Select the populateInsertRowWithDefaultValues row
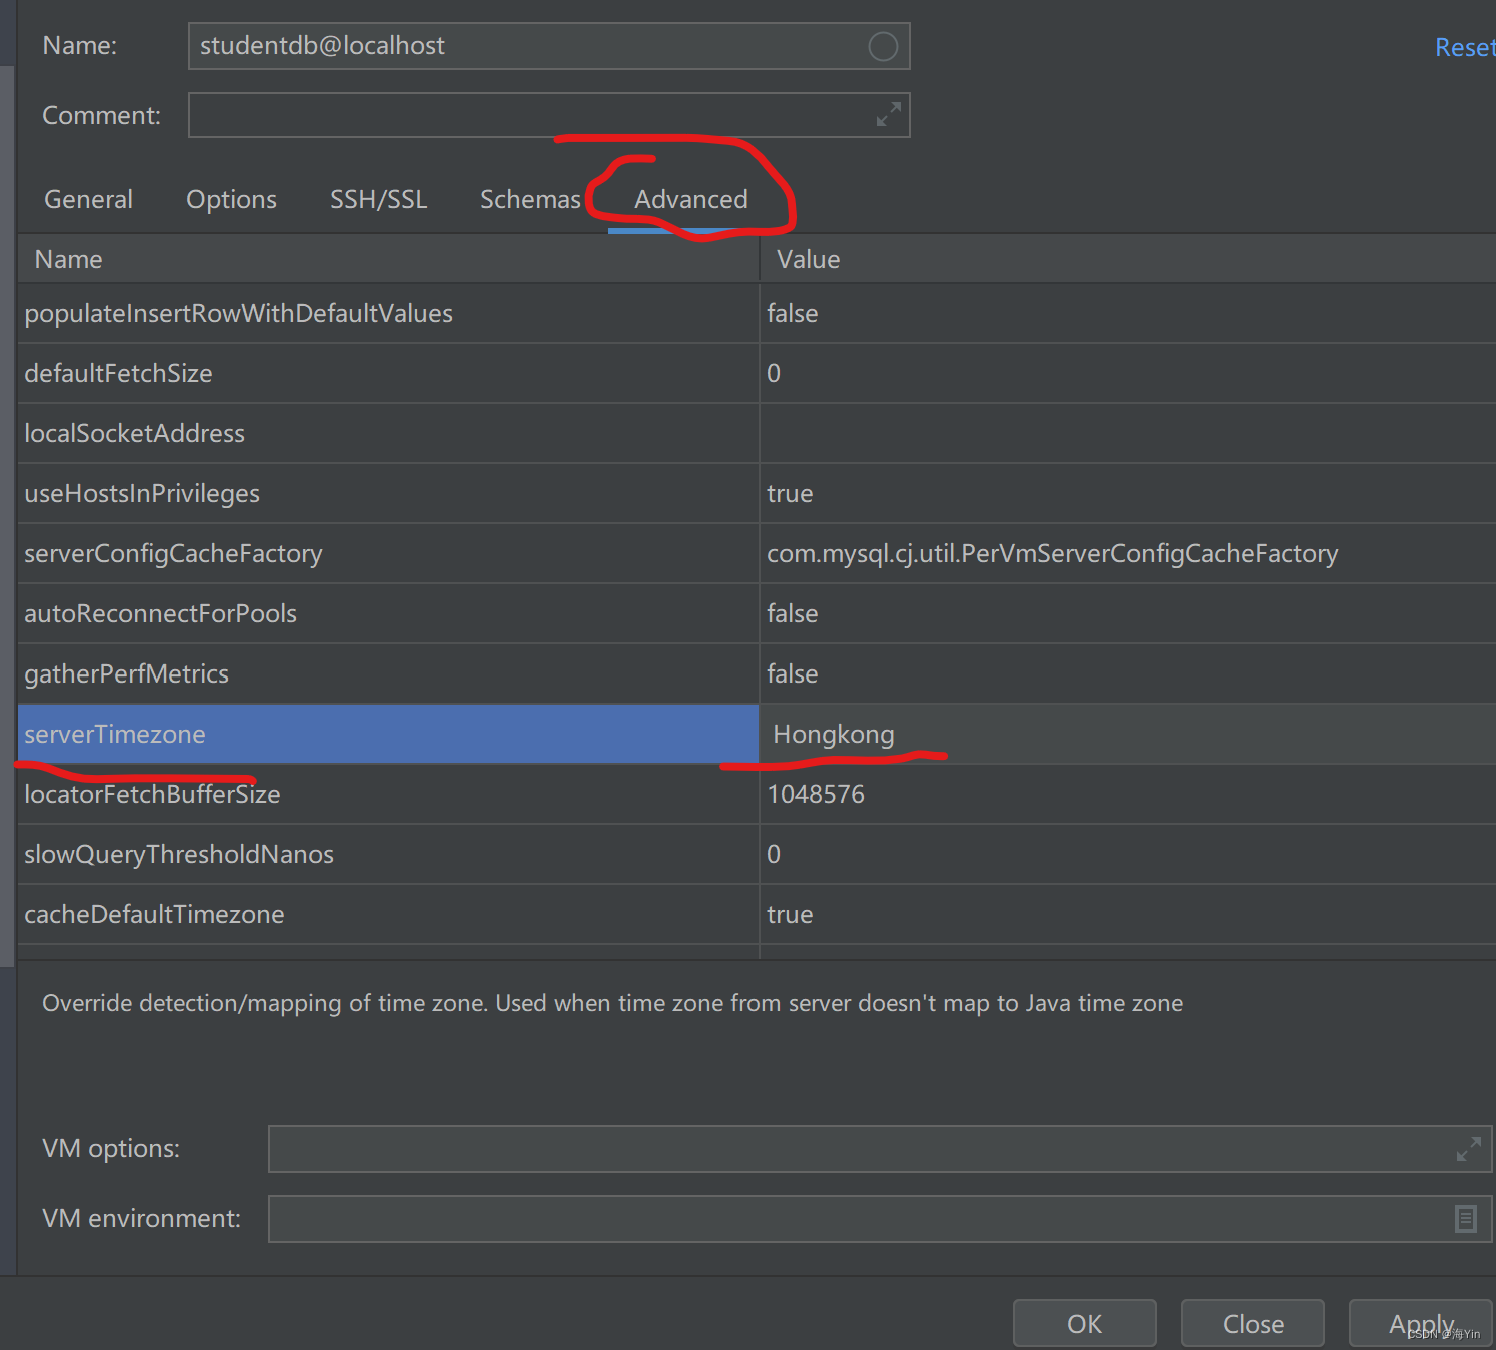 388,313
